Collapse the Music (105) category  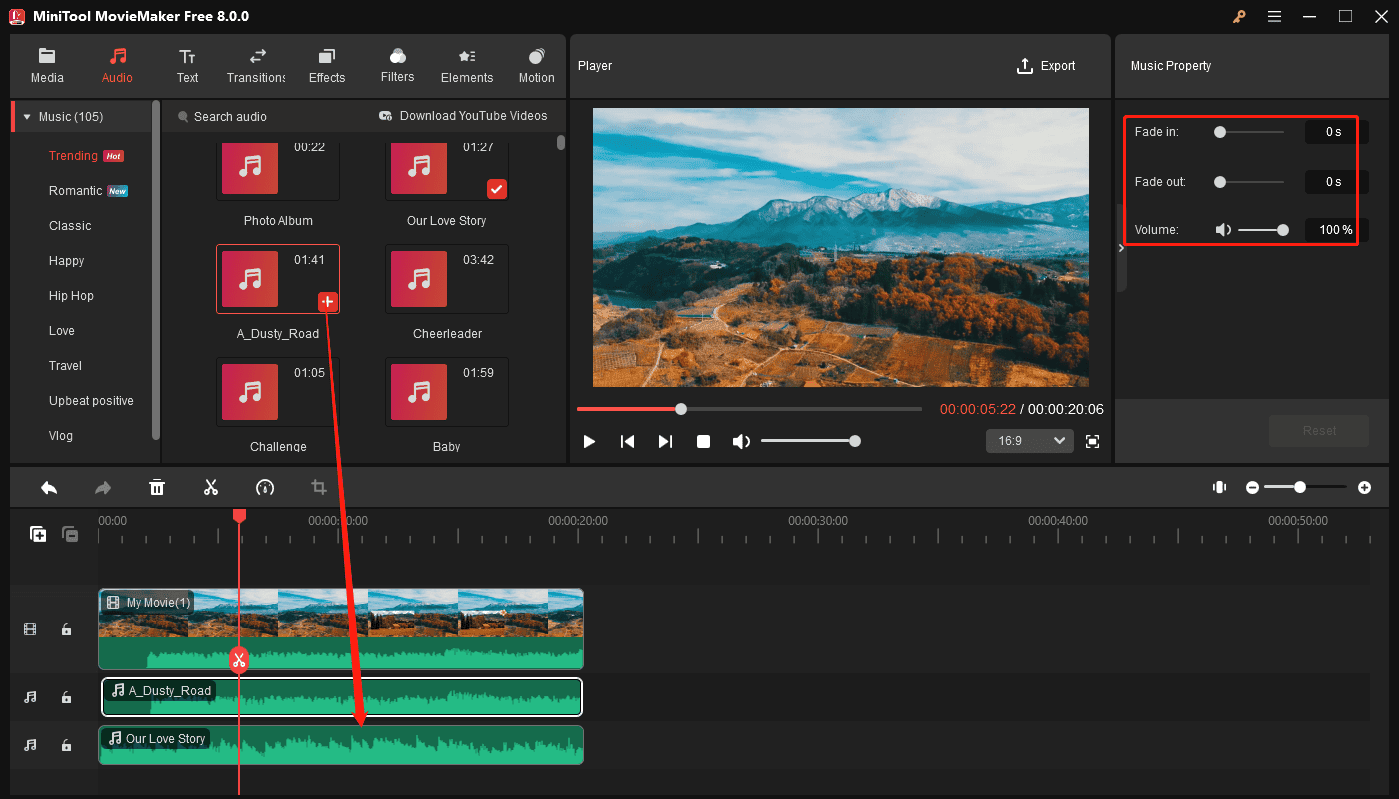27,117
